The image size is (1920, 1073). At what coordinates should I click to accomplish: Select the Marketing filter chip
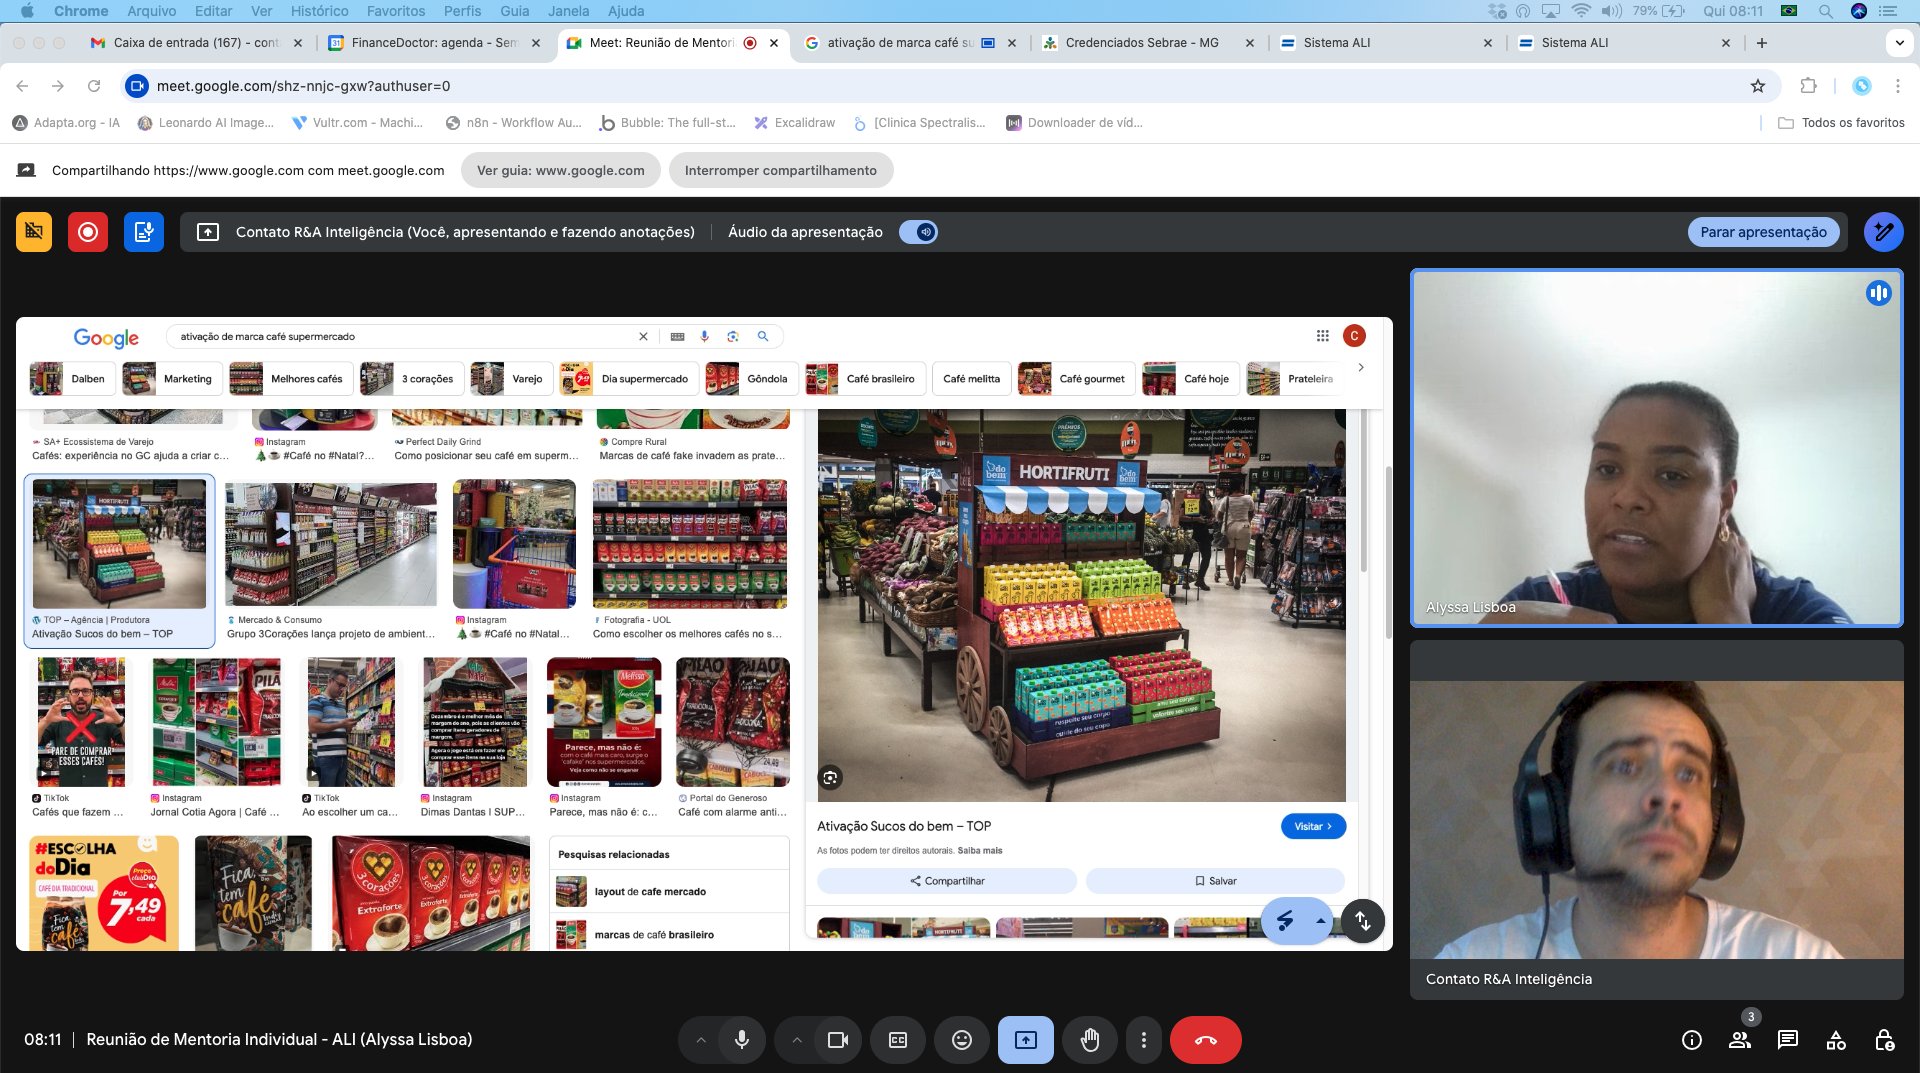point(172,379)
